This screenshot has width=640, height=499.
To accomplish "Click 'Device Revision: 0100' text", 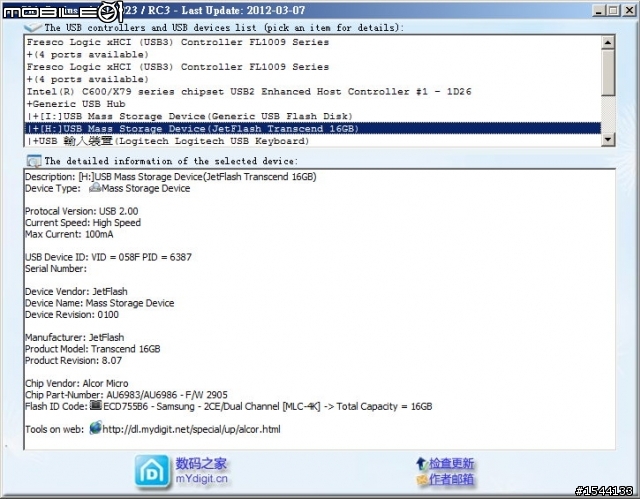I will click(72, 315).
